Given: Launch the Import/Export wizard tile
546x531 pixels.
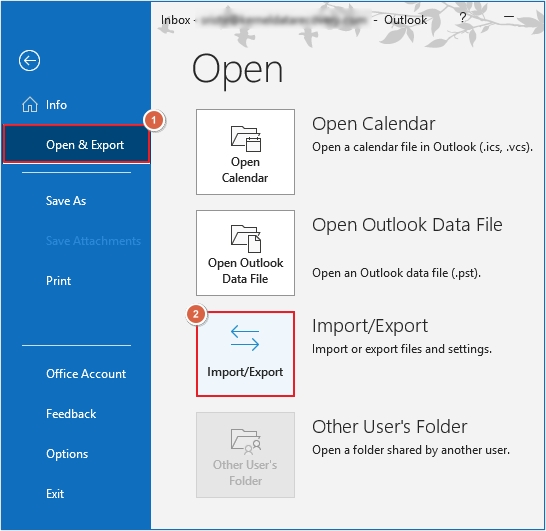Looking at the screenshot, I should click(x=245, y=354).
